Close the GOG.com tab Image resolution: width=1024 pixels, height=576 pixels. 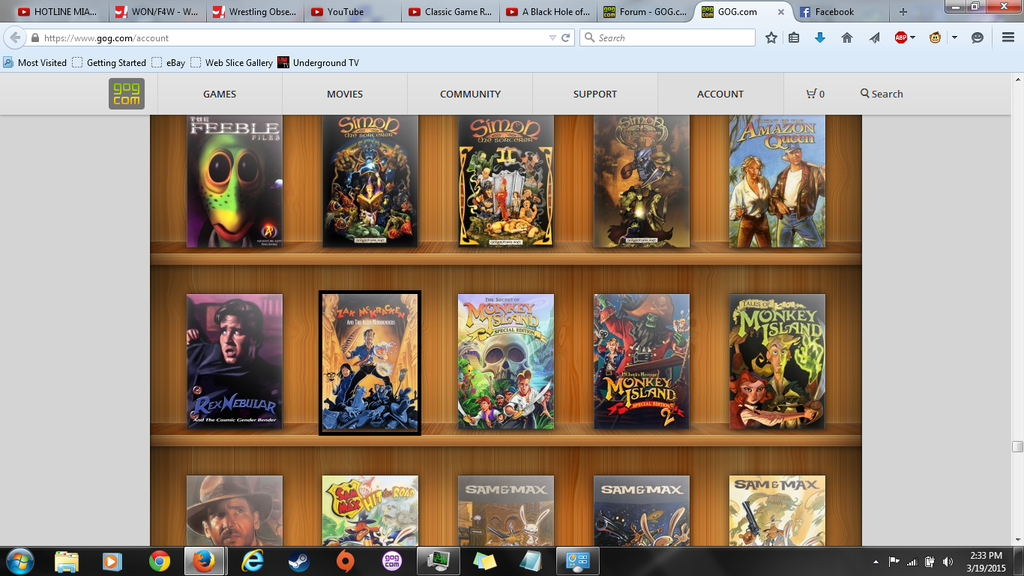tap(780, 12)
